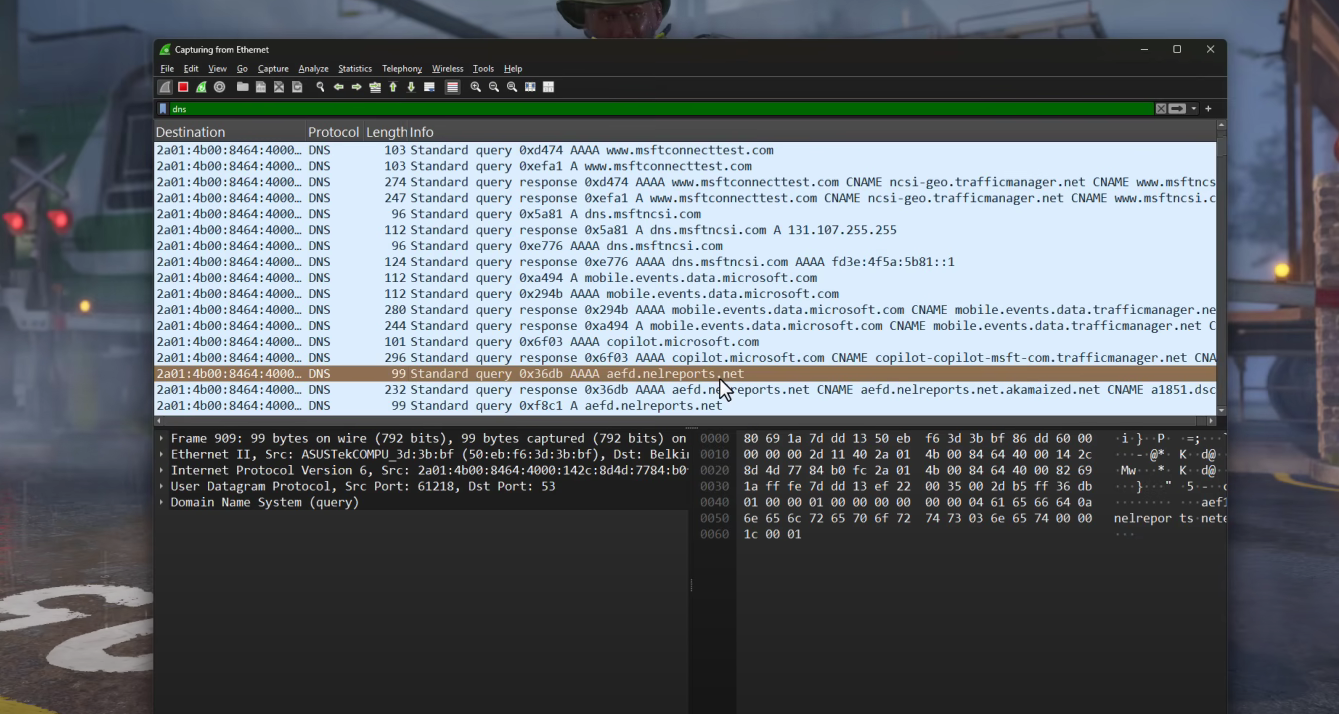Expand the Domain Name System (query) row

[x=162, y=502]
